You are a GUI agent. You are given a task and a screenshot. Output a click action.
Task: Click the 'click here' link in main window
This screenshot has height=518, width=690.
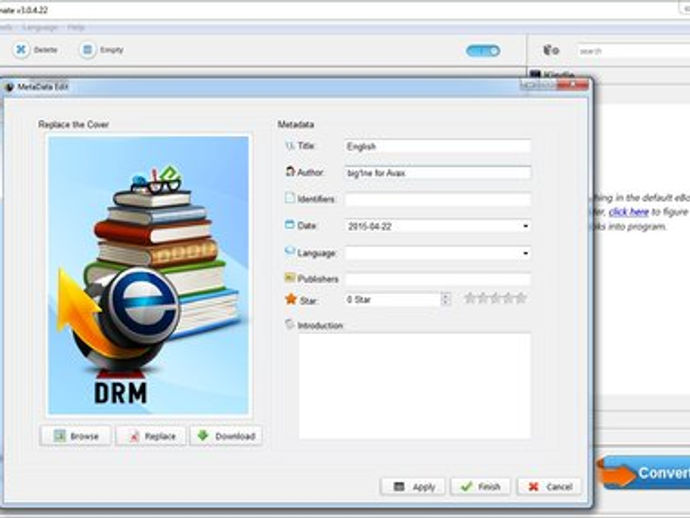[628, 212]
